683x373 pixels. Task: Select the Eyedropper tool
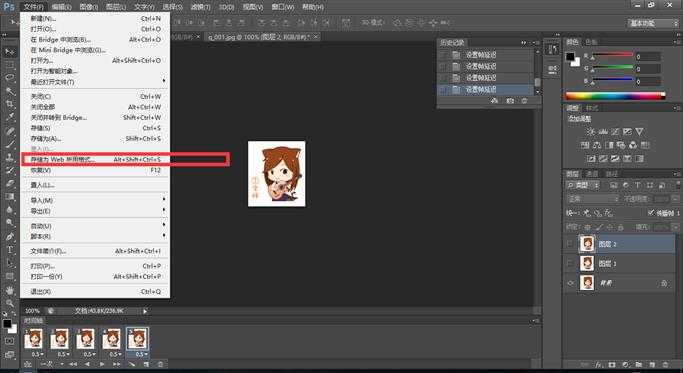coord(10,117)
